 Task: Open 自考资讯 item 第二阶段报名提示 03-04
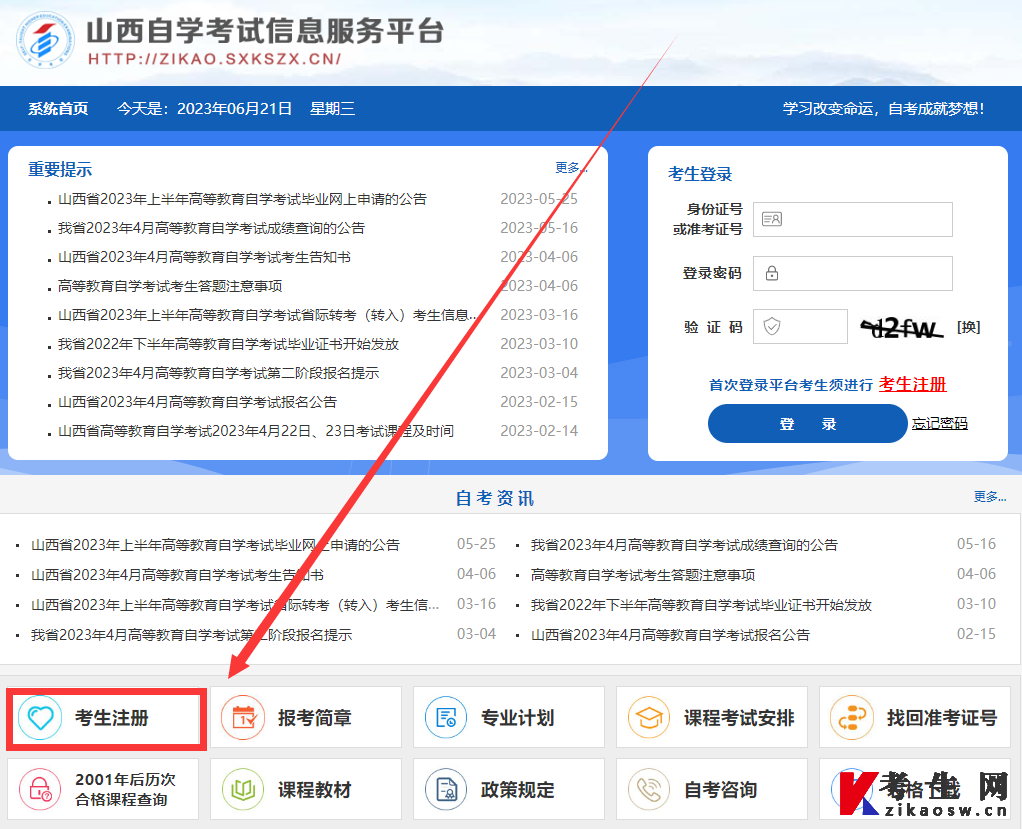(x=192, y=635)
